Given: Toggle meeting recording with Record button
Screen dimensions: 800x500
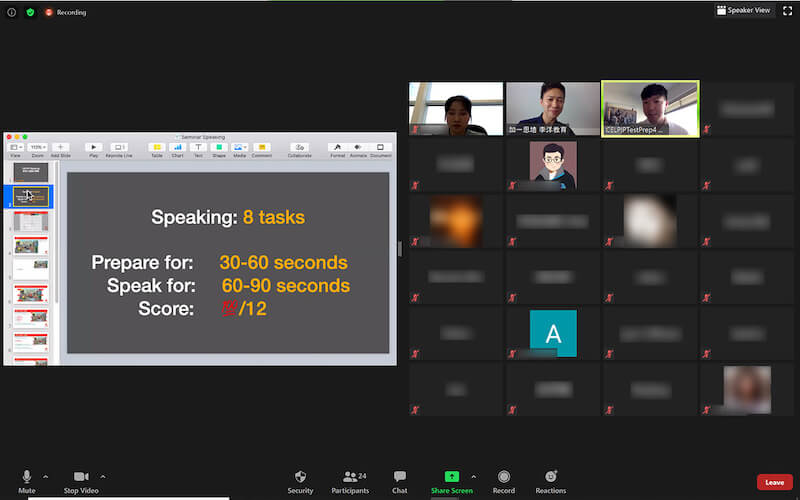Looking at the screenshot, I should 504,477.
